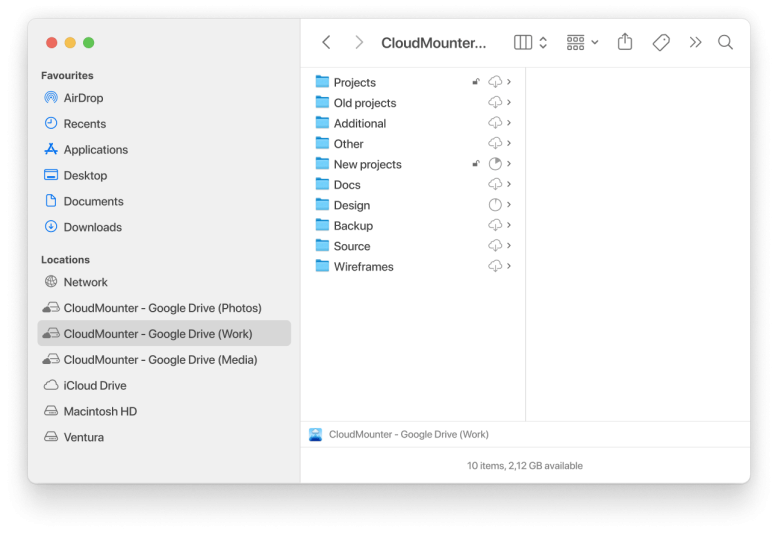This screenshot has height=534, width=778.
Task: Click cloud download icon for Additional
Action: (495, 123)
